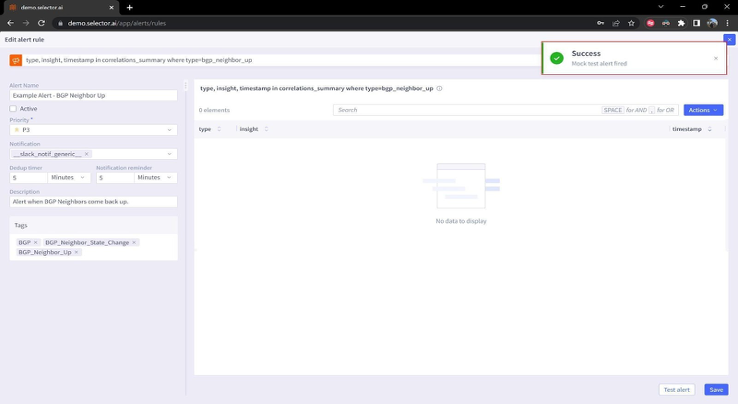The width and height of the screenshot is (738, 404).
Task: Close the Edit alert rule panel with the blue X
Action: coord(729,40)
